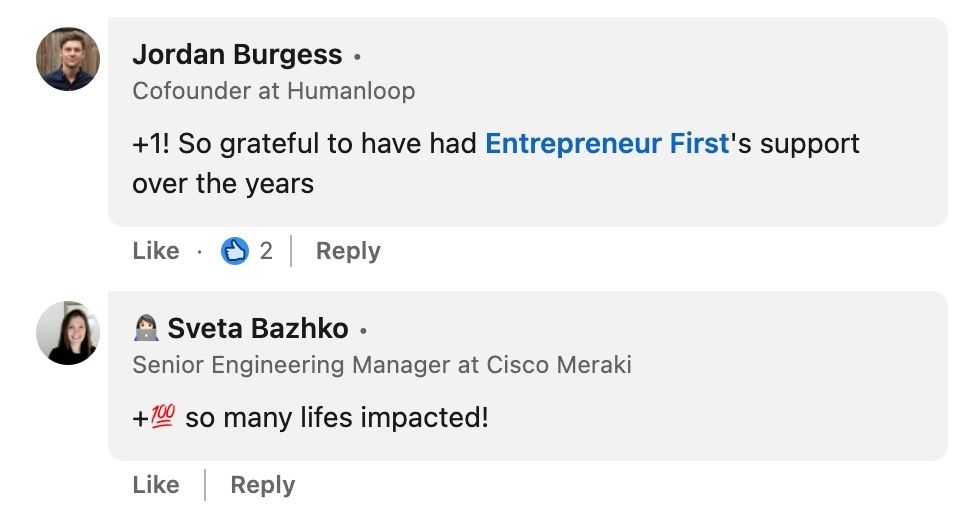Click the blue thumbs-up reaction icon
This screenshot has width=966, height=514.
click(x=234, y=251)
